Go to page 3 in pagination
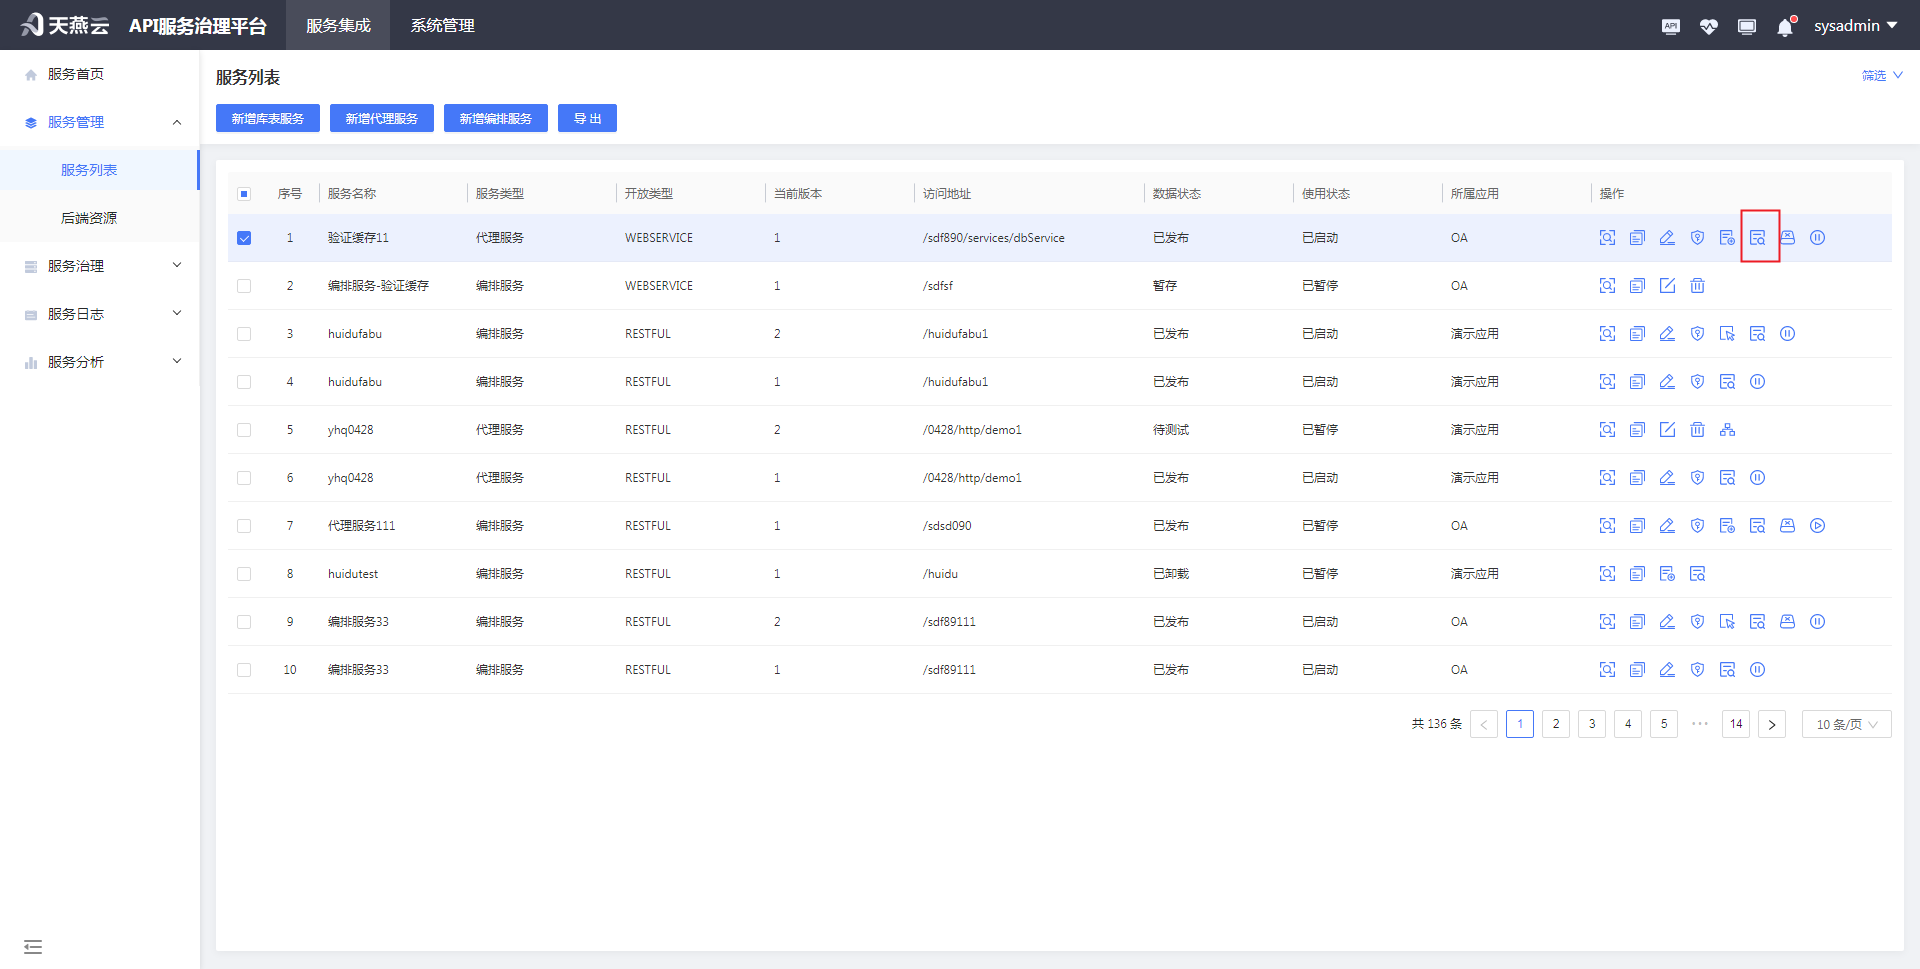The image size is (1920, 969). pyautogui.click(x=1592, y=724)
